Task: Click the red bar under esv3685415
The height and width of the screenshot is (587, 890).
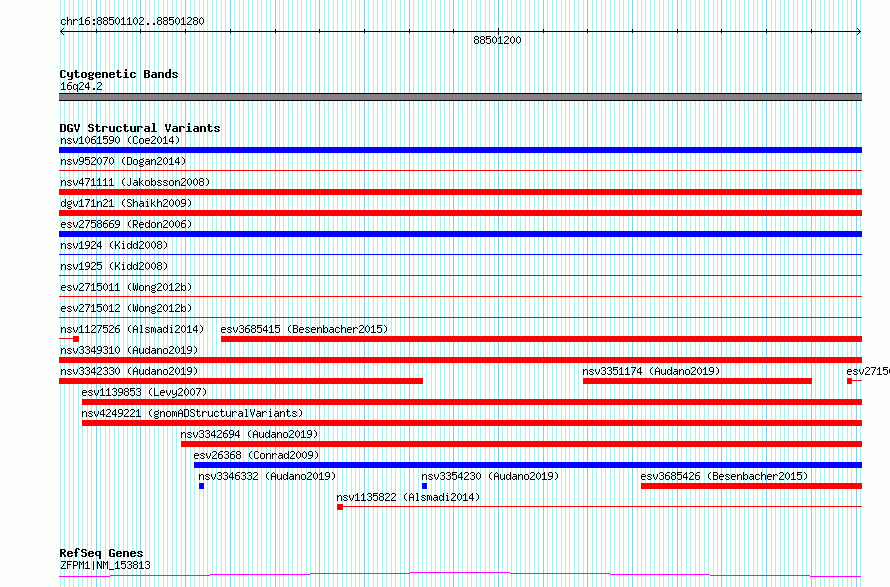Action: click(x=541, y=339)
